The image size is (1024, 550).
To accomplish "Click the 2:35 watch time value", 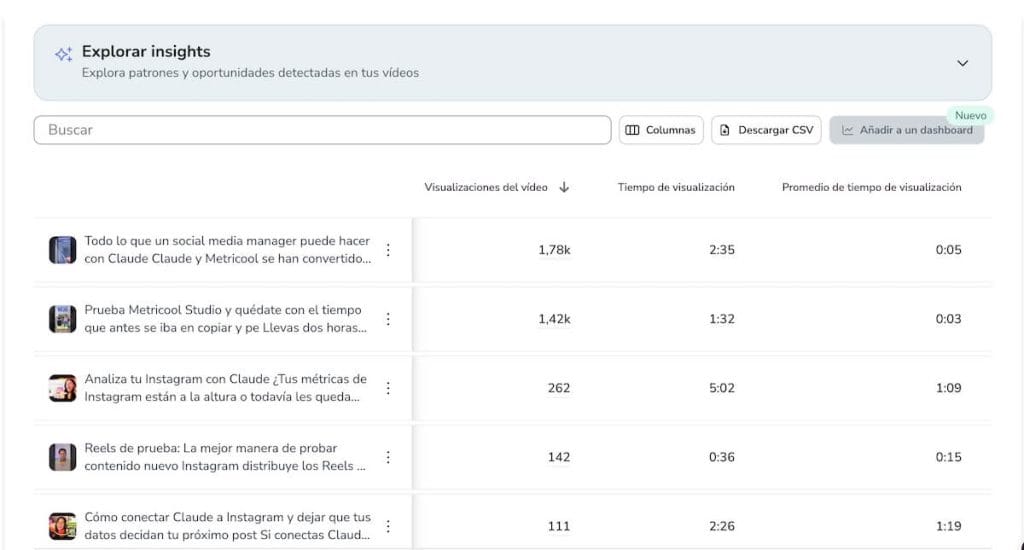I will tap(722, 250).
